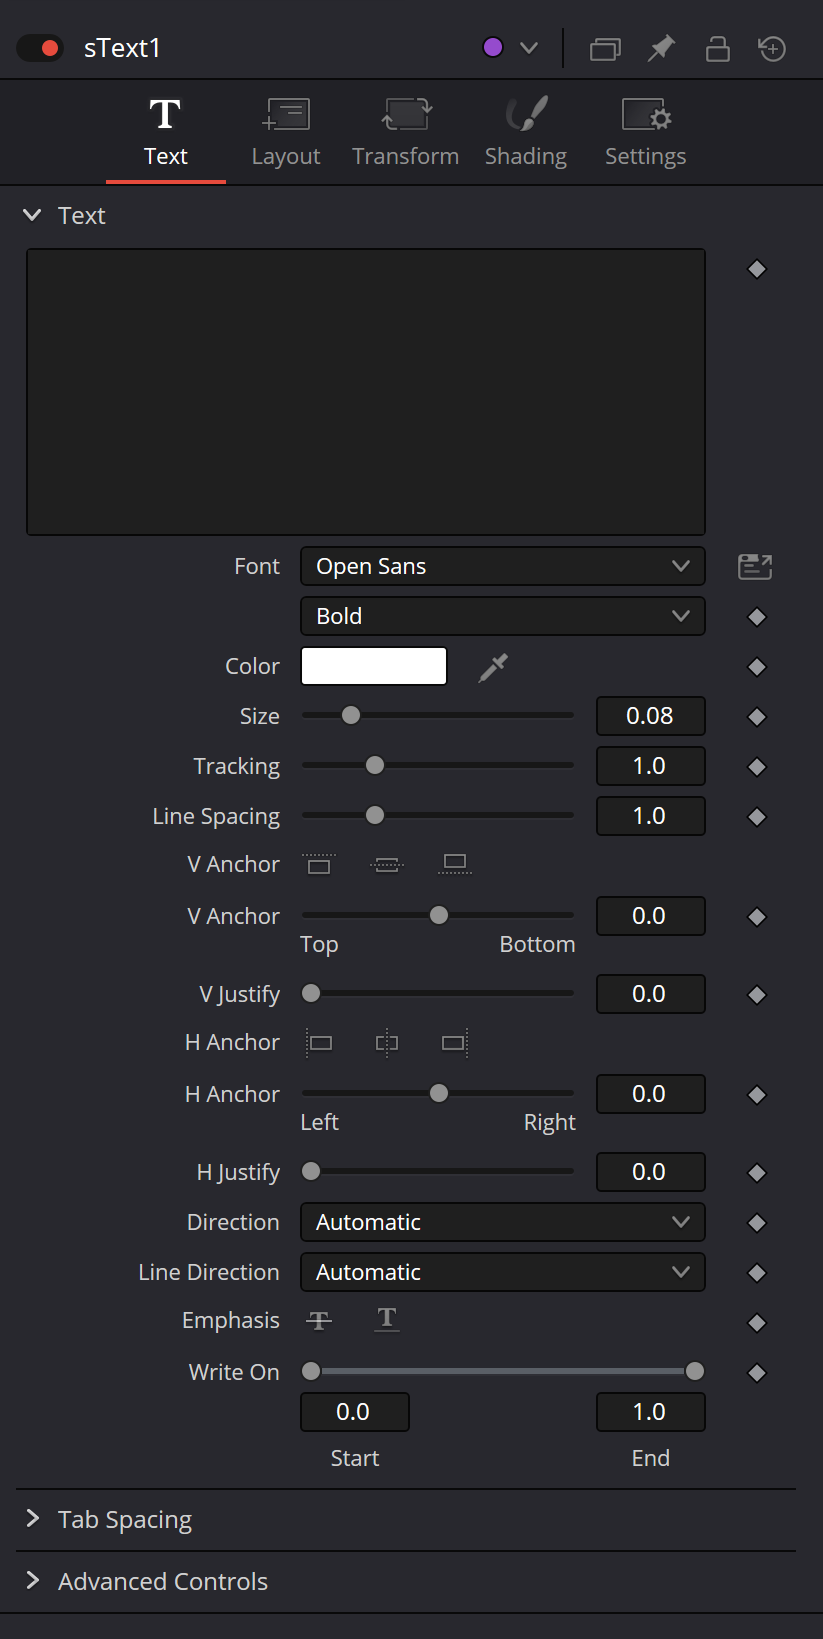
Task: Click the versions icon in the header
Action: tap(605, 48)
